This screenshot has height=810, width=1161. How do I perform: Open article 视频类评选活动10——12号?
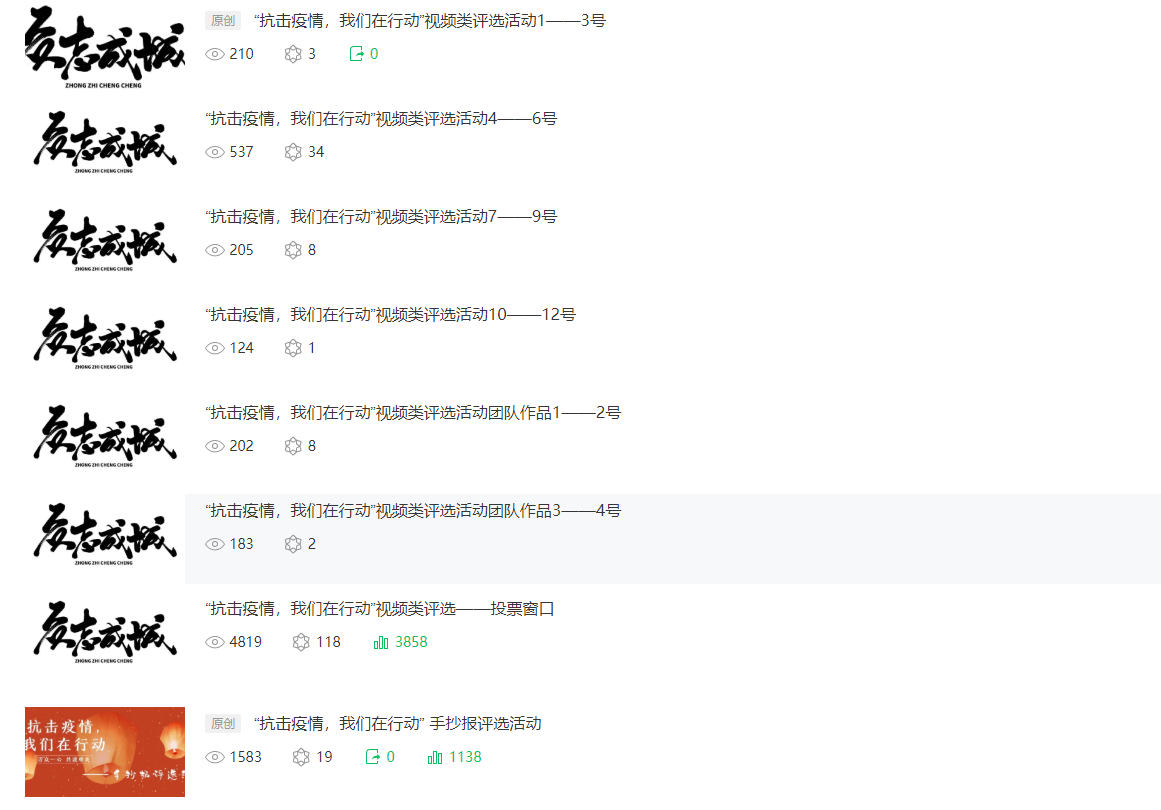390,315
